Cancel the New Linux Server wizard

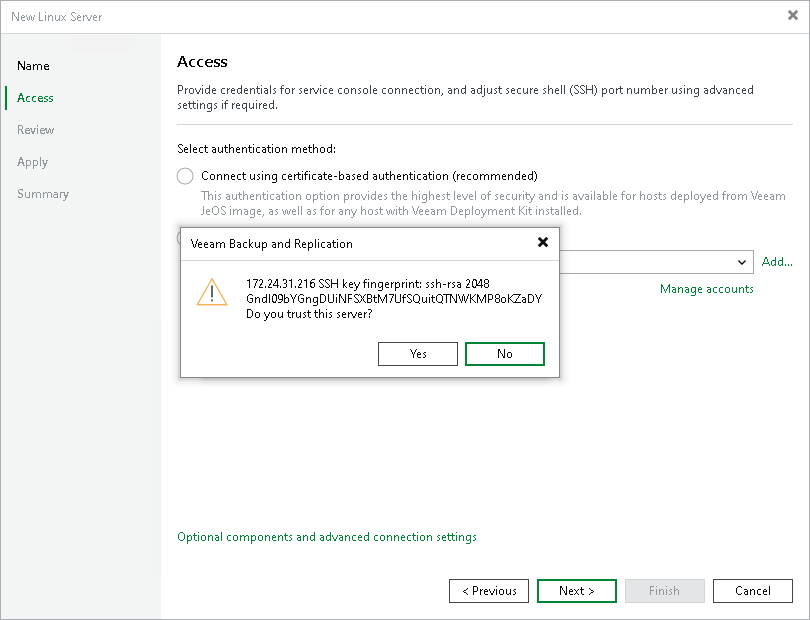click(753, 591)
